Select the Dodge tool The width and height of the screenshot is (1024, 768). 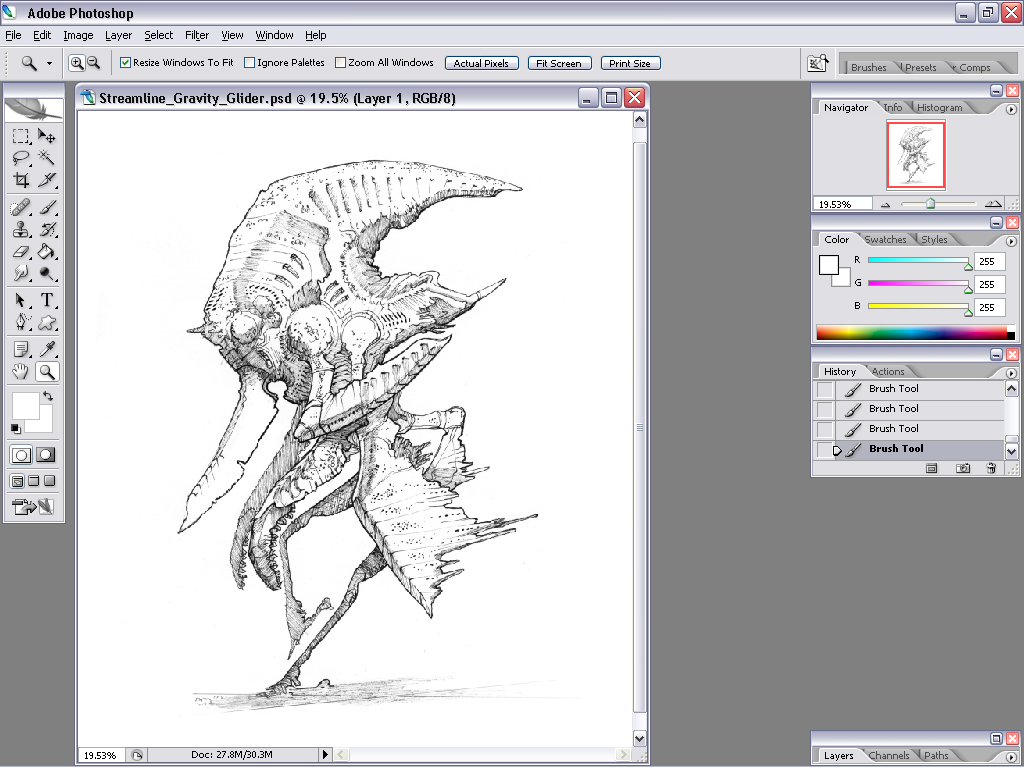tap(46, 273)
